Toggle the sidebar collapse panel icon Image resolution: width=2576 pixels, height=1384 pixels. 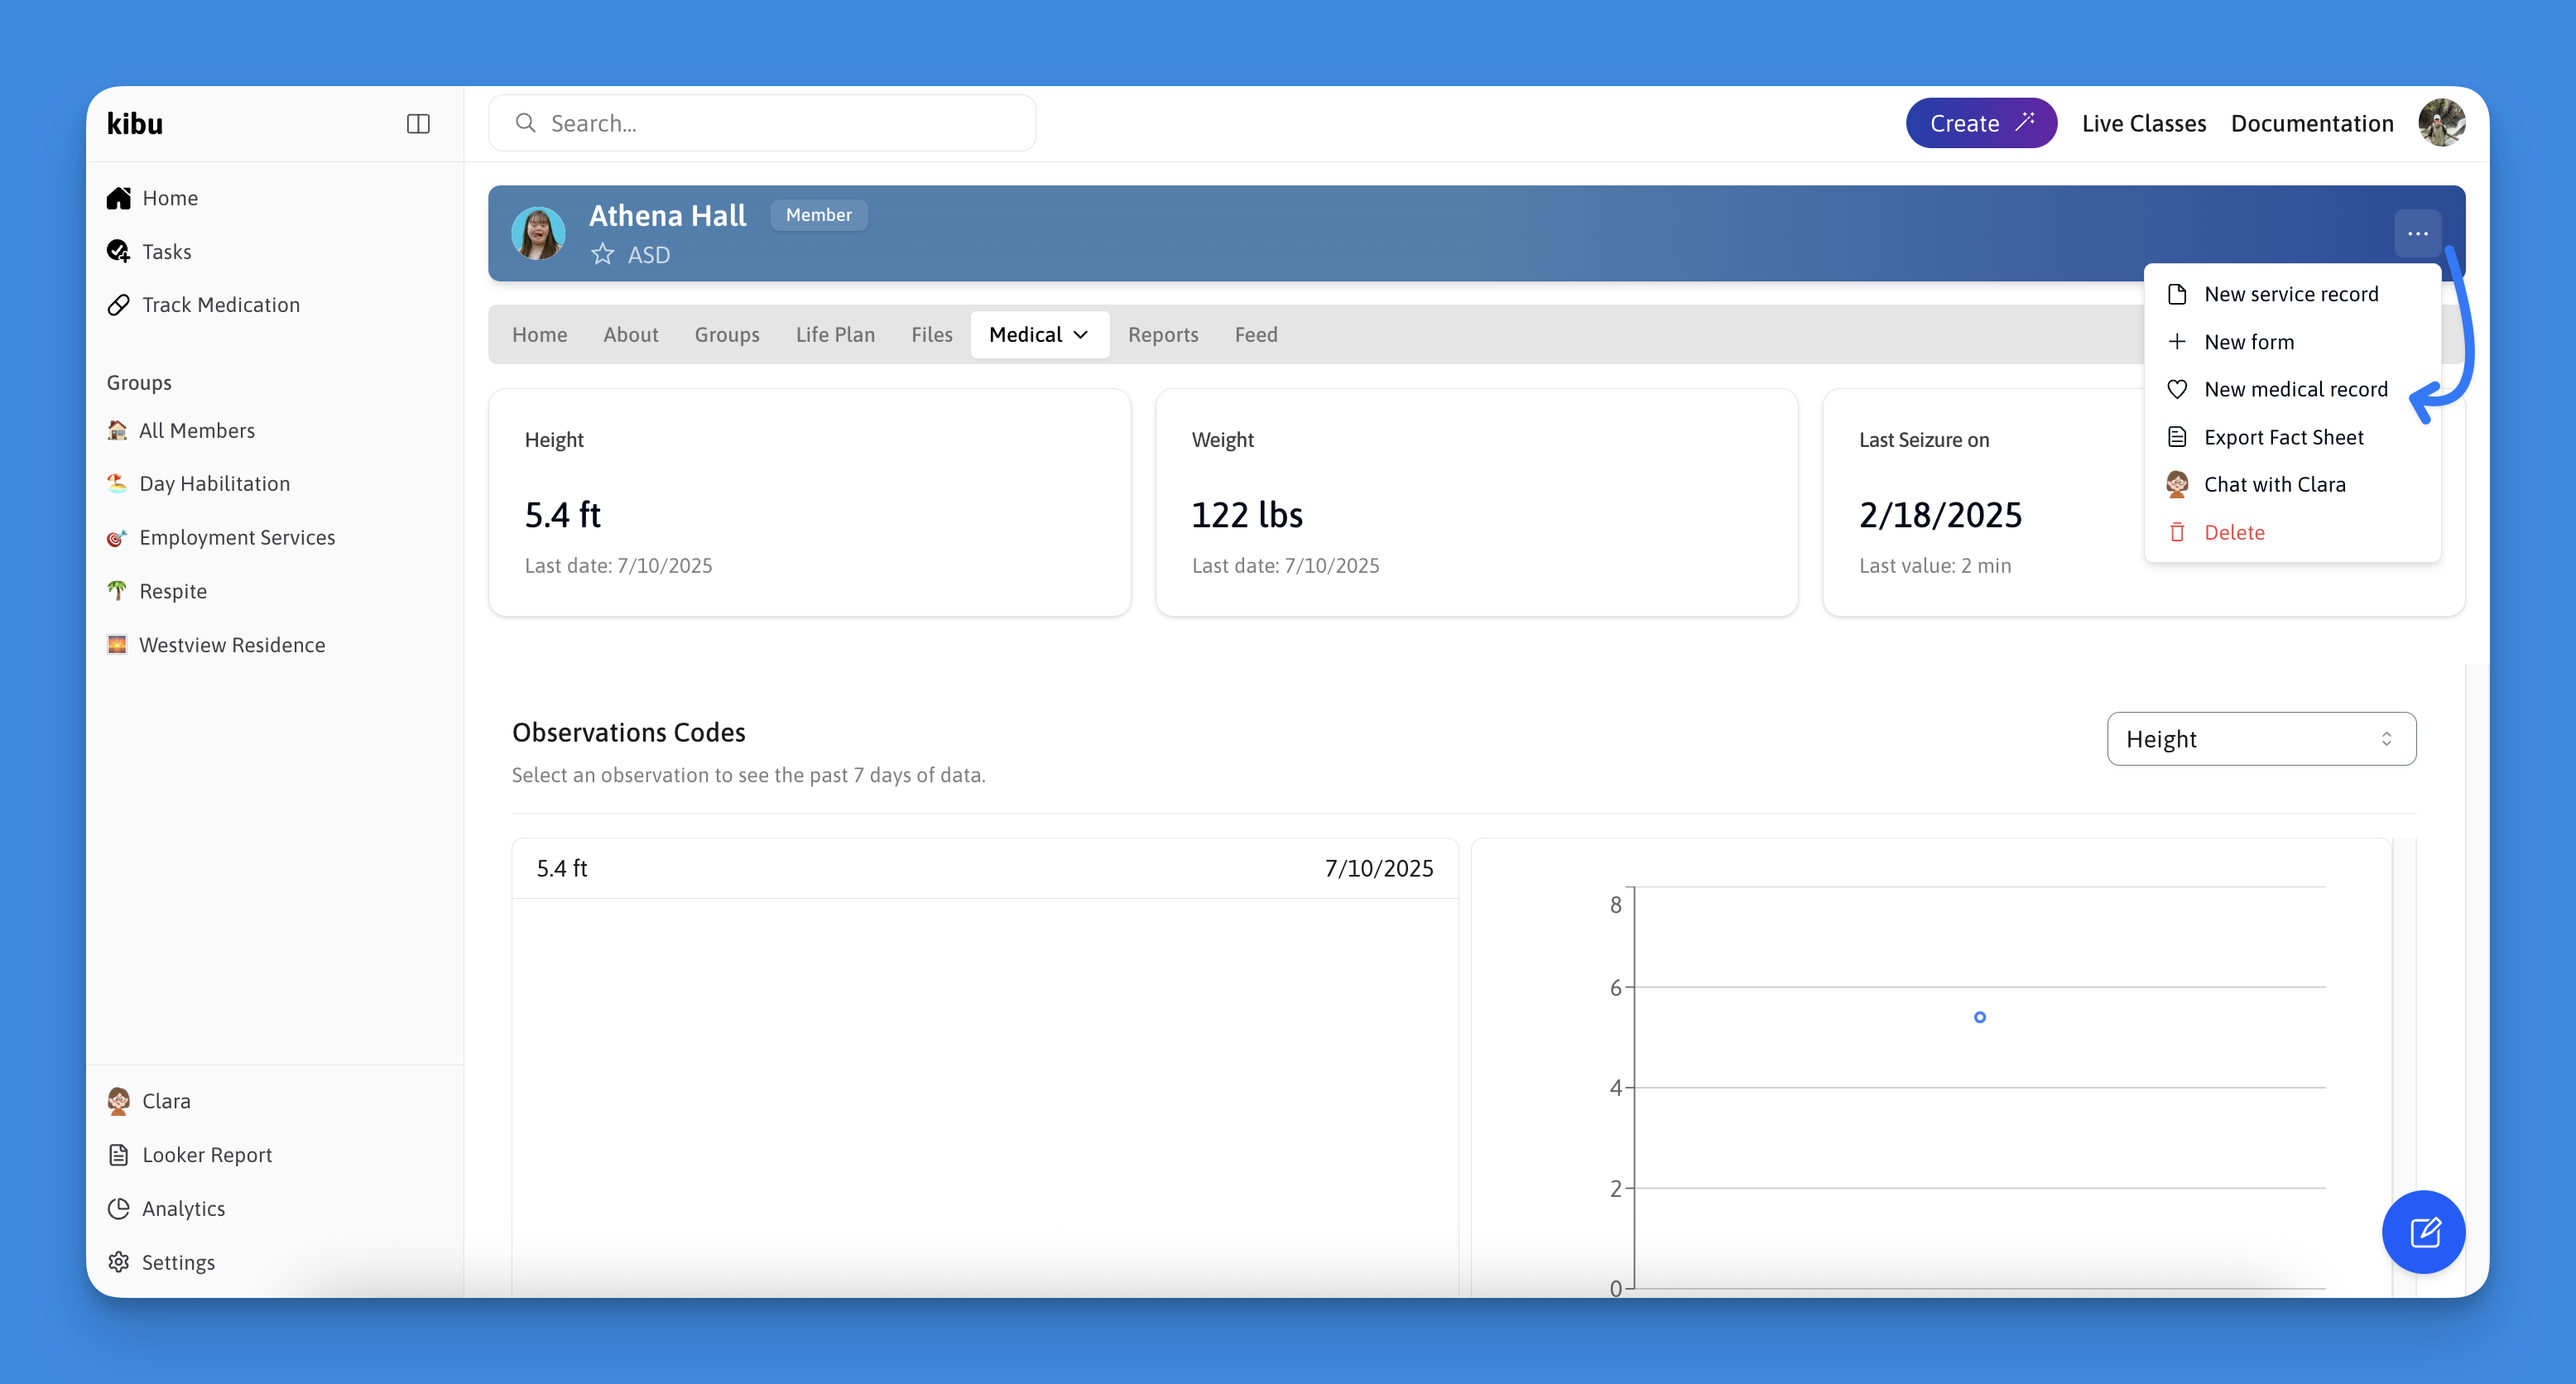point(418,123)
